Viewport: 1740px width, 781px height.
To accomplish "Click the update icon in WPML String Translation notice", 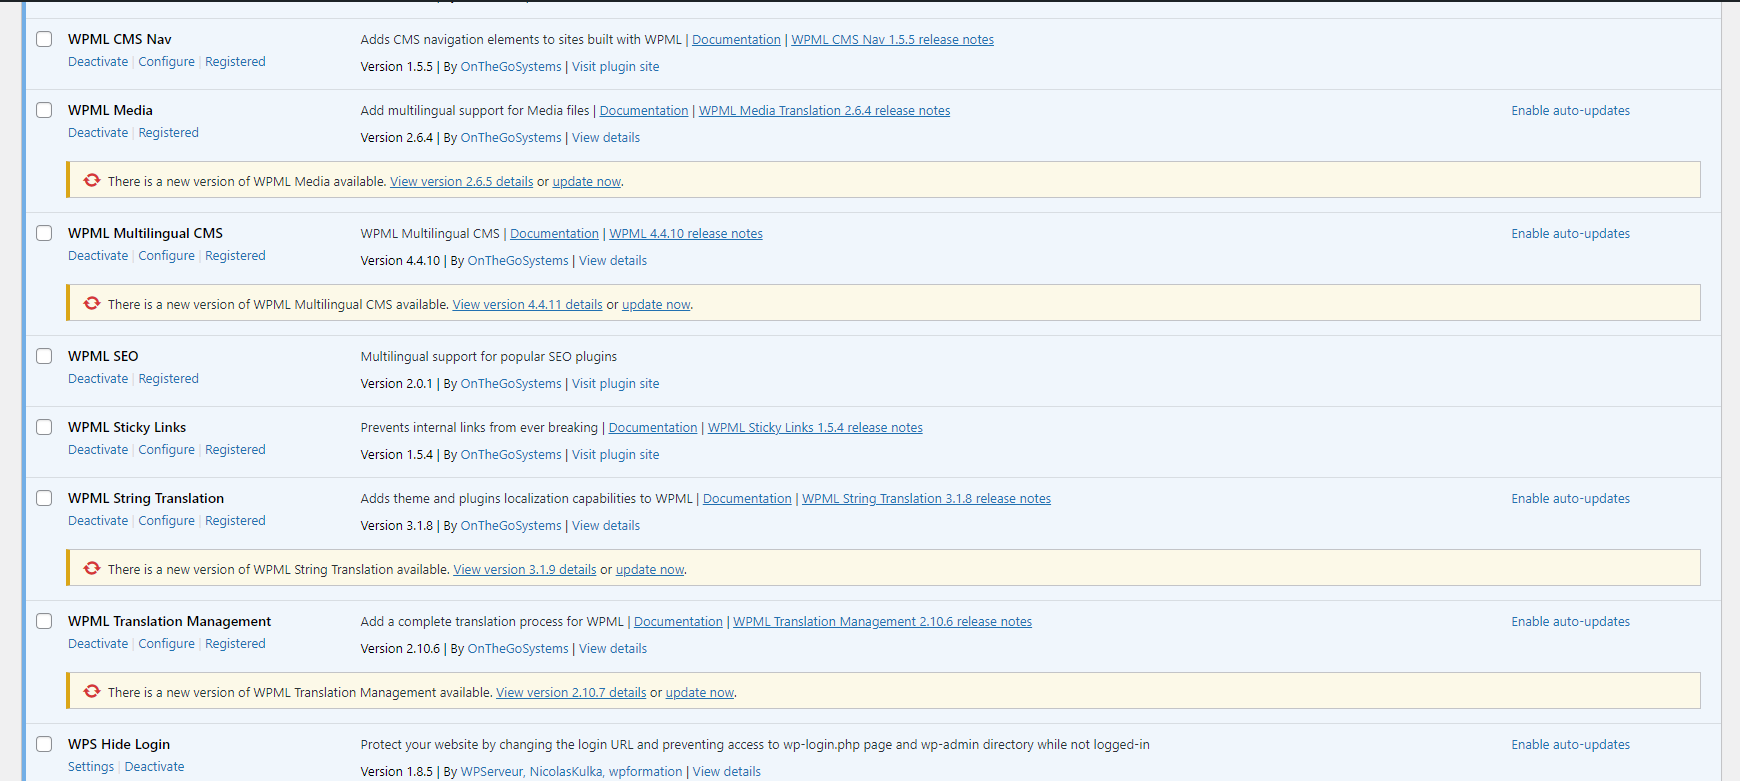I will click(92, 569).
